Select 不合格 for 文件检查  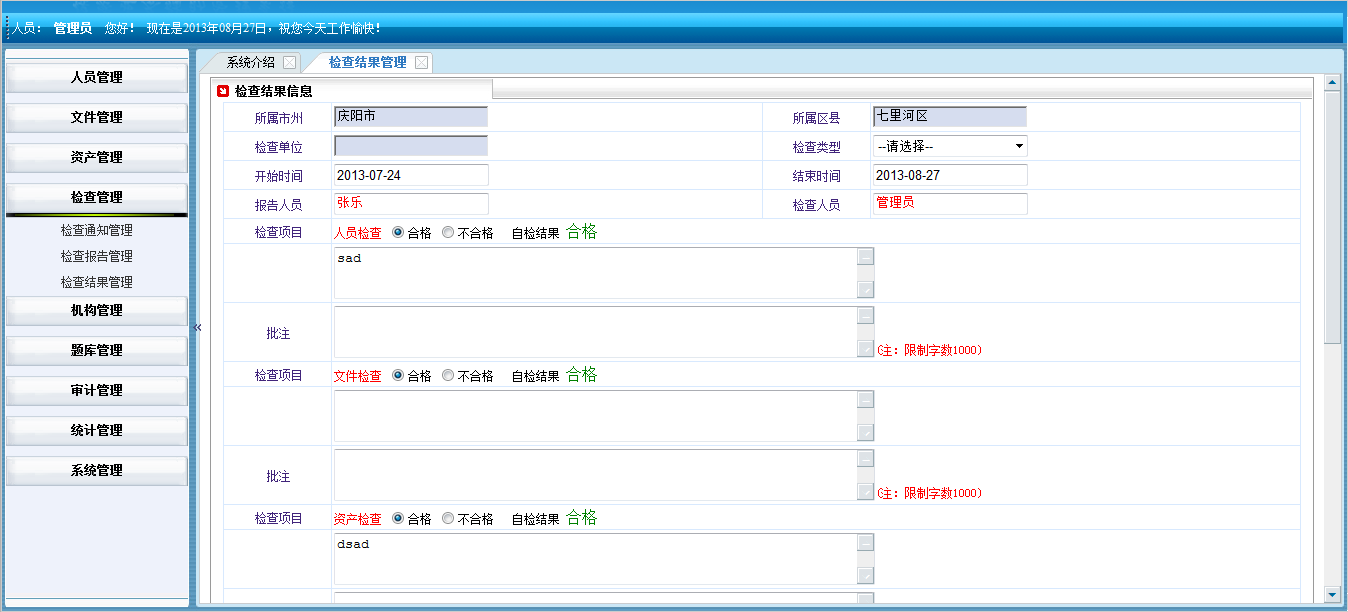(448, 376)
